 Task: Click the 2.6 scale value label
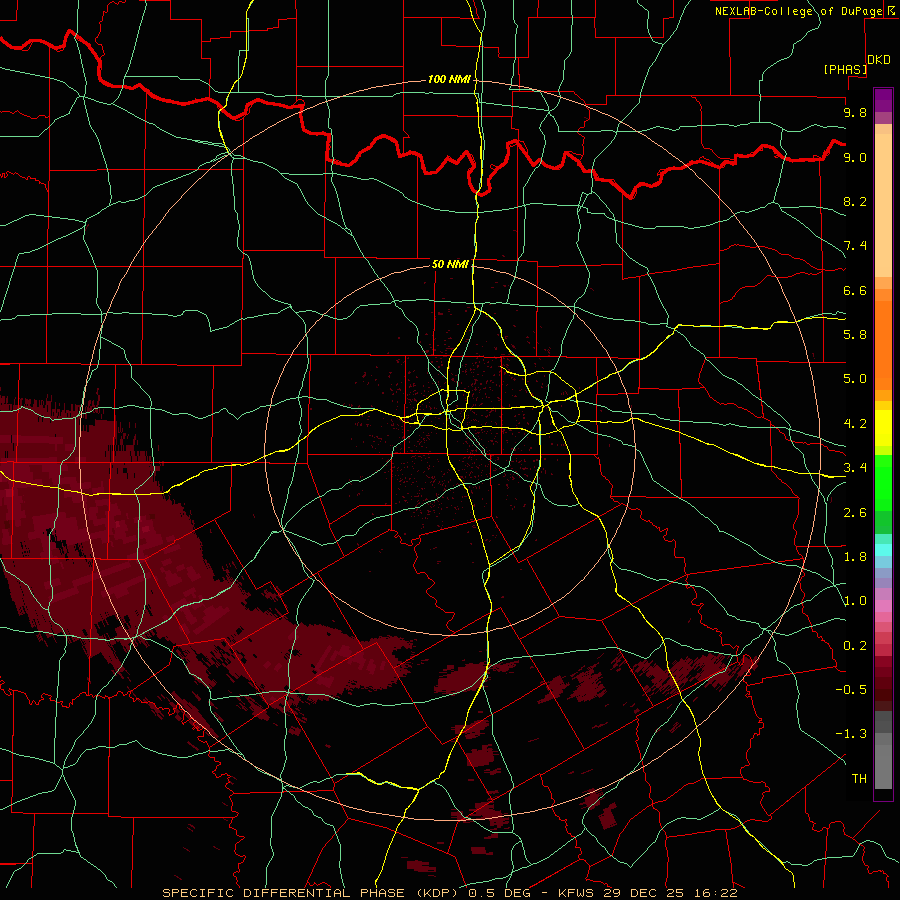point(855,513)
